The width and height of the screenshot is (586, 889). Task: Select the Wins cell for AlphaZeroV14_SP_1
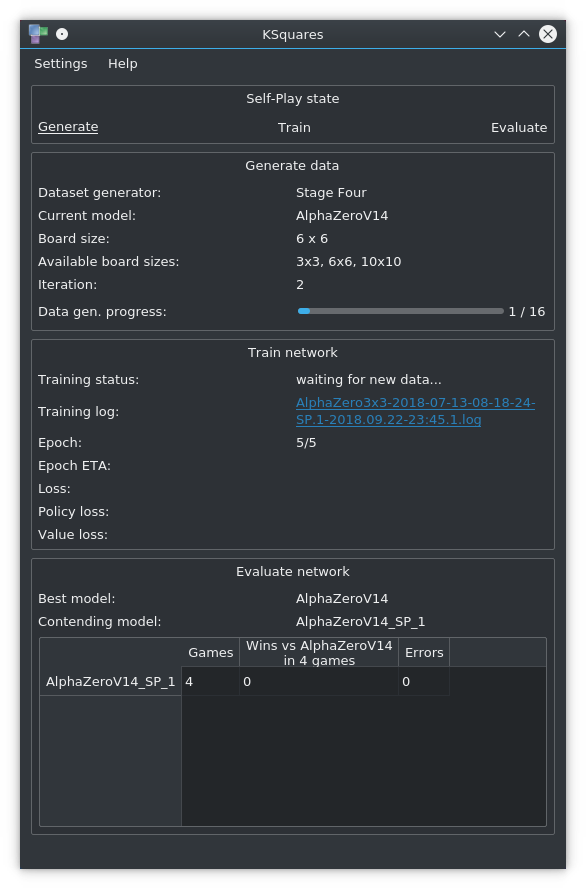pos(319,681)
